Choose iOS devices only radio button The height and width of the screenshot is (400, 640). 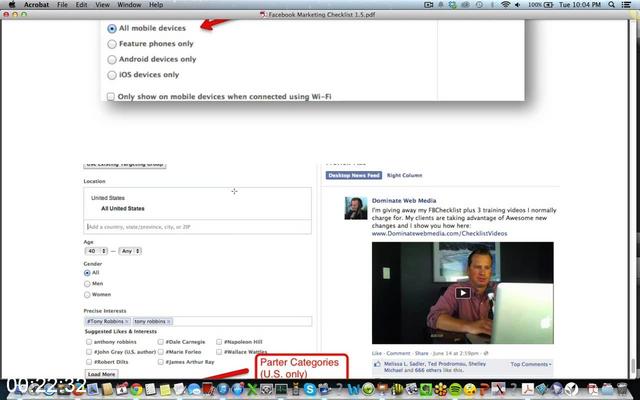point(112,75)
